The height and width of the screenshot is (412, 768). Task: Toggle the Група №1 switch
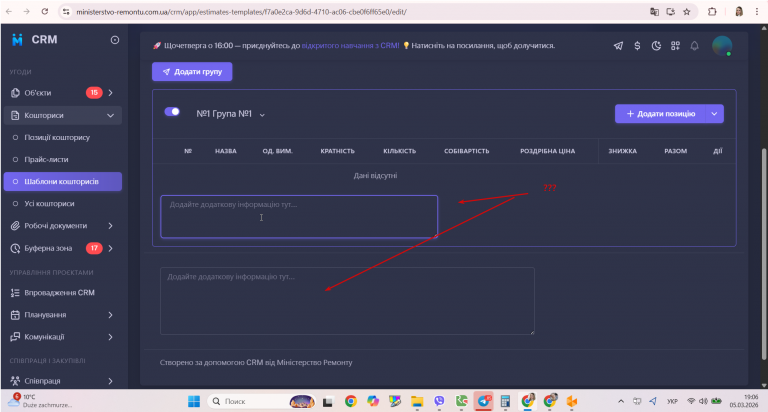pyautogui.click(x=172, y=112)
